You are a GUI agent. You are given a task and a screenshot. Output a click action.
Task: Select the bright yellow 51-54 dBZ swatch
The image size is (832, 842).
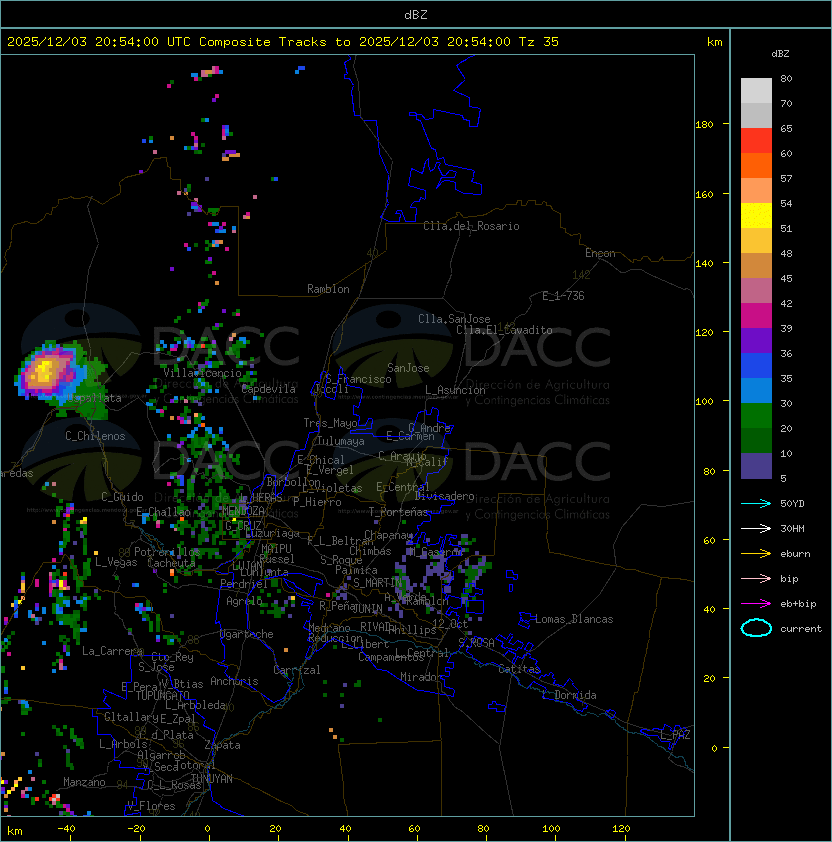pyautogui.click(x=756, y=216)
